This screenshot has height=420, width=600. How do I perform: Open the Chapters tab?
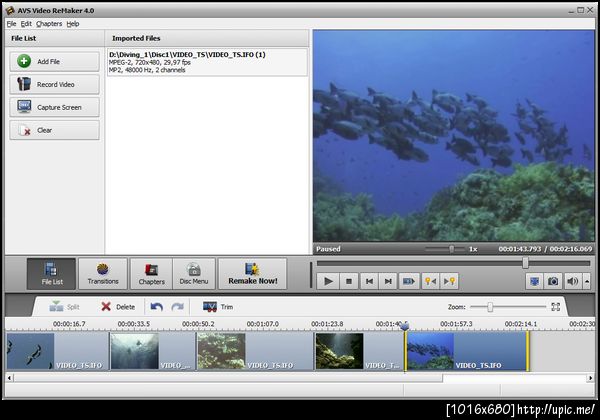pos(152,274)
